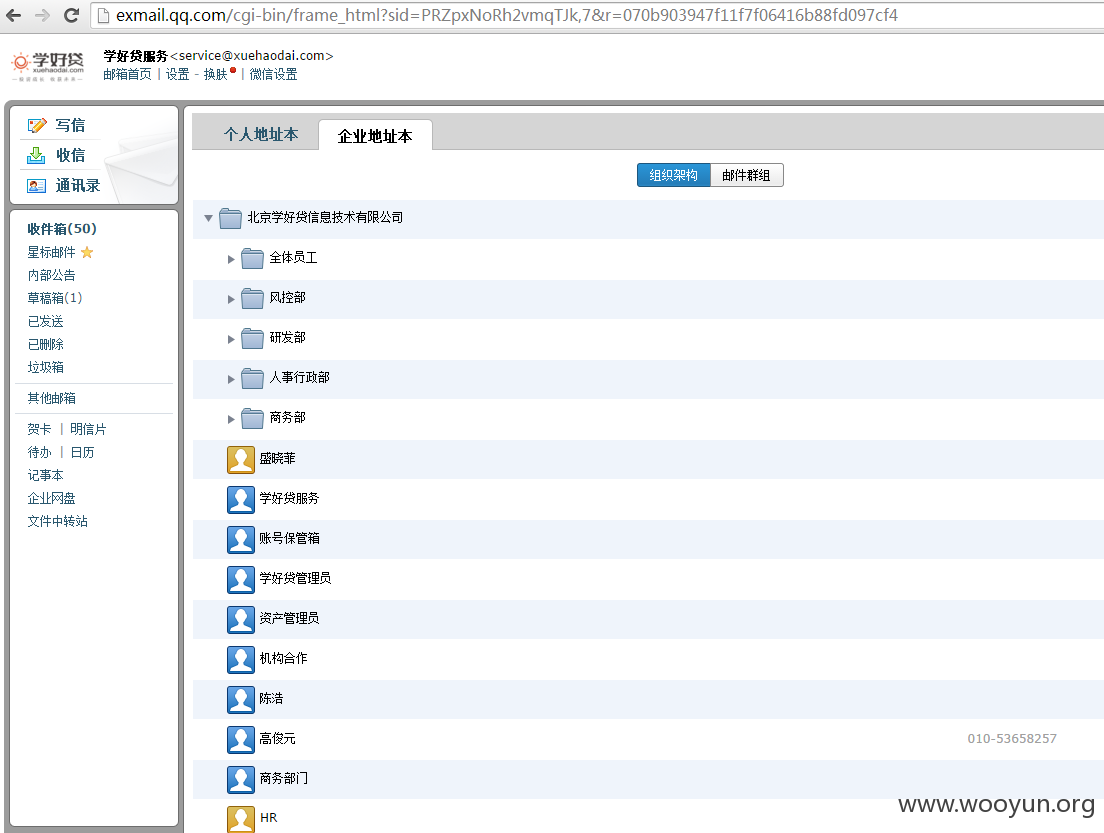Open 邮箱首页 link
Screen dimensions: 1104x833
[x=127, y=74]
